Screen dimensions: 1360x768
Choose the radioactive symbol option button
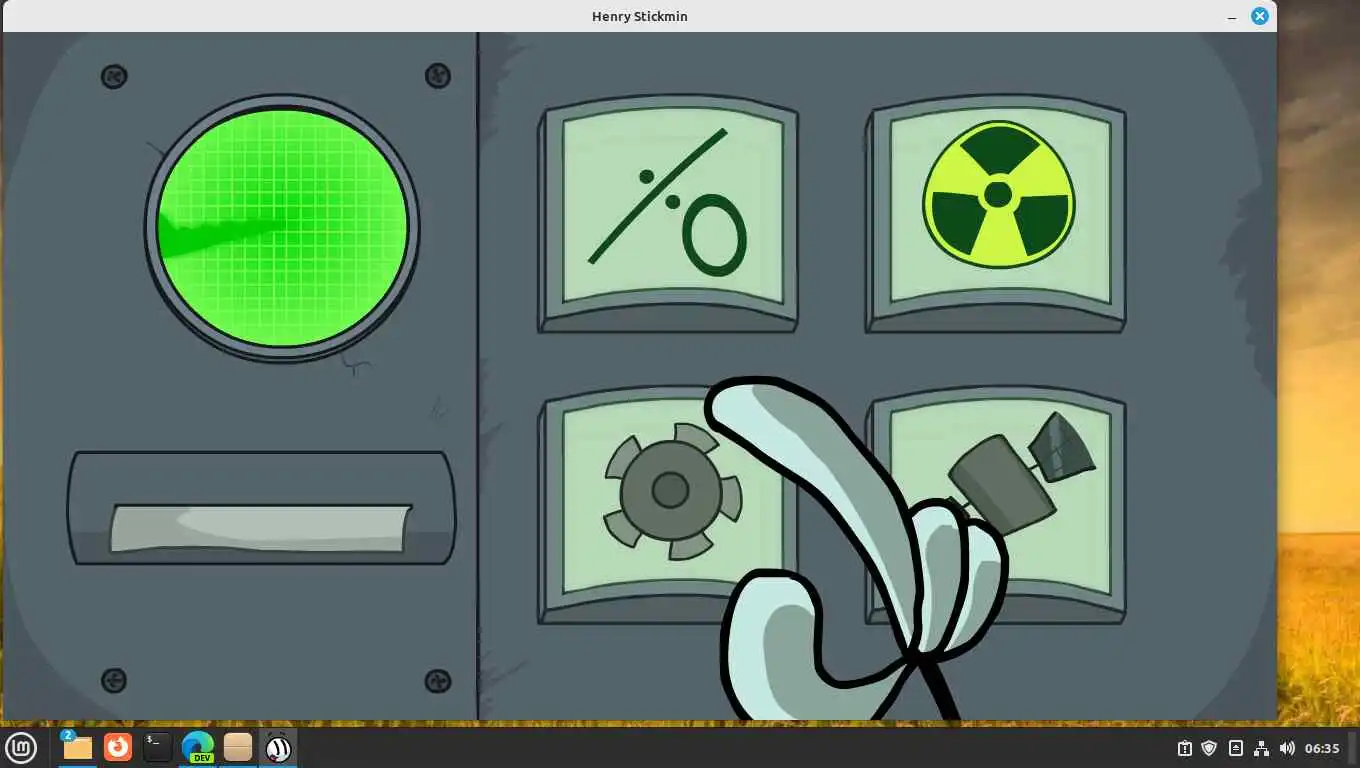(x=996, y=214)
